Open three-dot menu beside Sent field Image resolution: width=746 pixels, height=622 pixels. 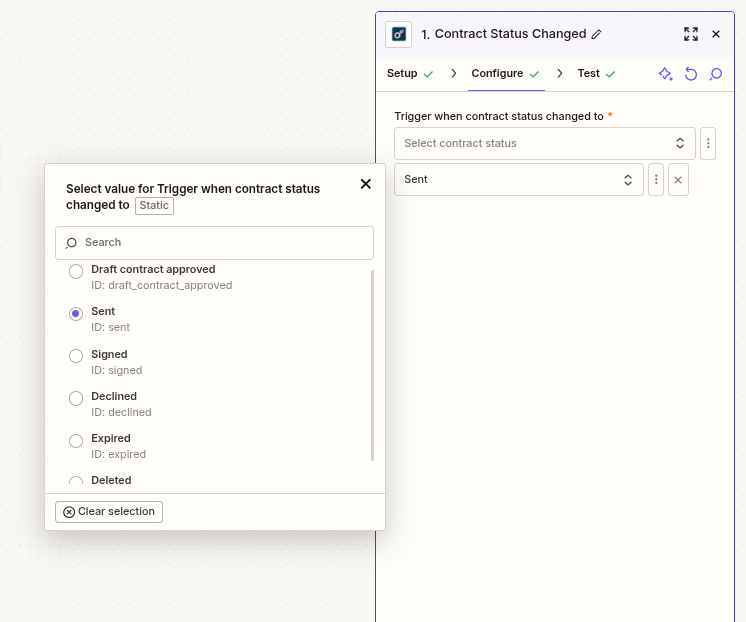(656, 179)
